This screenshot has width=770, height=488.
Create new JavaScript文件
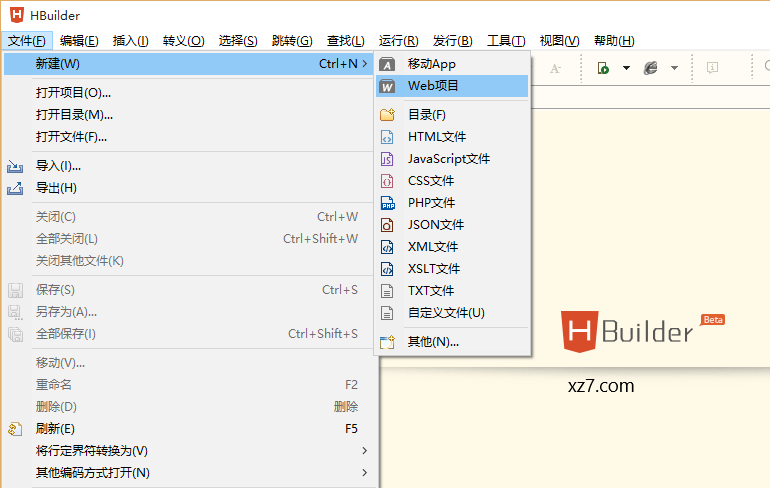click(452, 159)
